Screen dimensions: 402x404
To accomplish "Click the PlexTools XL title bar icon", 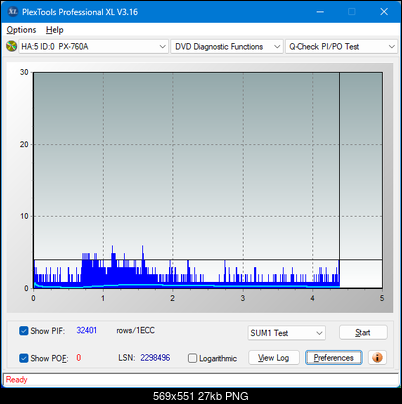I will coord(13,12).
